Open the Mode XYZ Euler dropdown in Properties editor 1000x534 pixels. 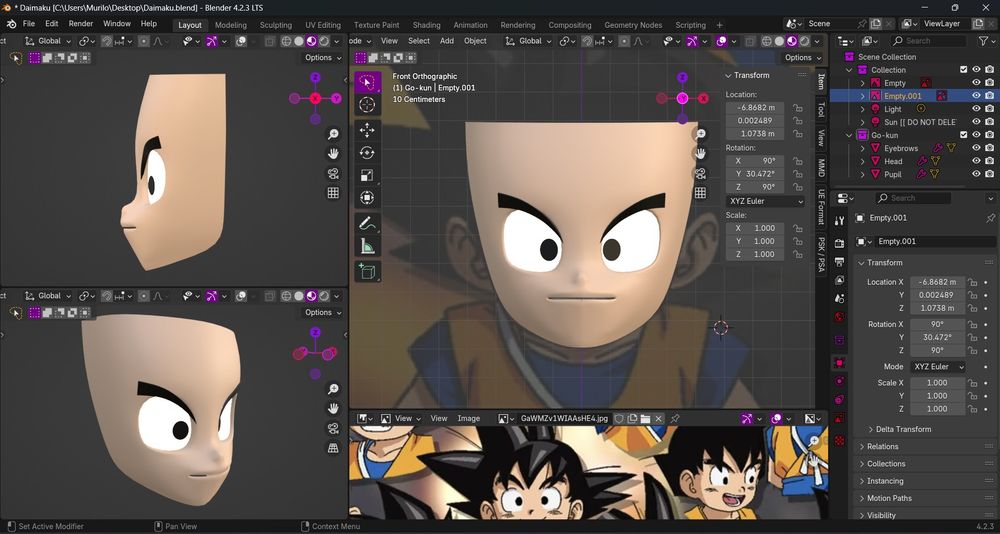coord(937,367)
